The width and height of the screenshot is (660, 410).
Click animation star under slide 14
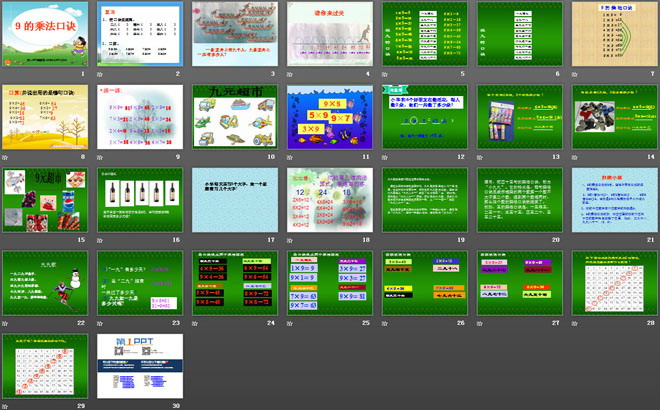tap(575, 157)
